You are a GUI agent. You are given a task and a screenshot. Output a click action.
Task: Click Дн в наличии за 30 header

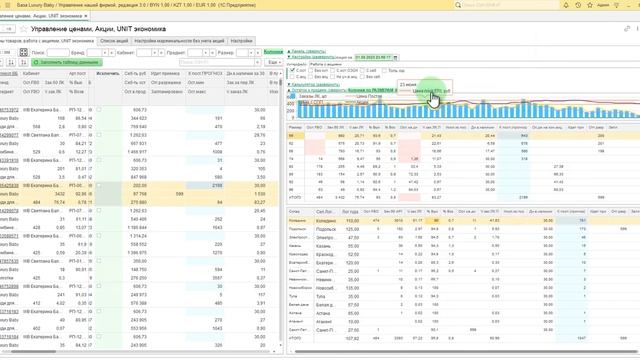[245, 73]
